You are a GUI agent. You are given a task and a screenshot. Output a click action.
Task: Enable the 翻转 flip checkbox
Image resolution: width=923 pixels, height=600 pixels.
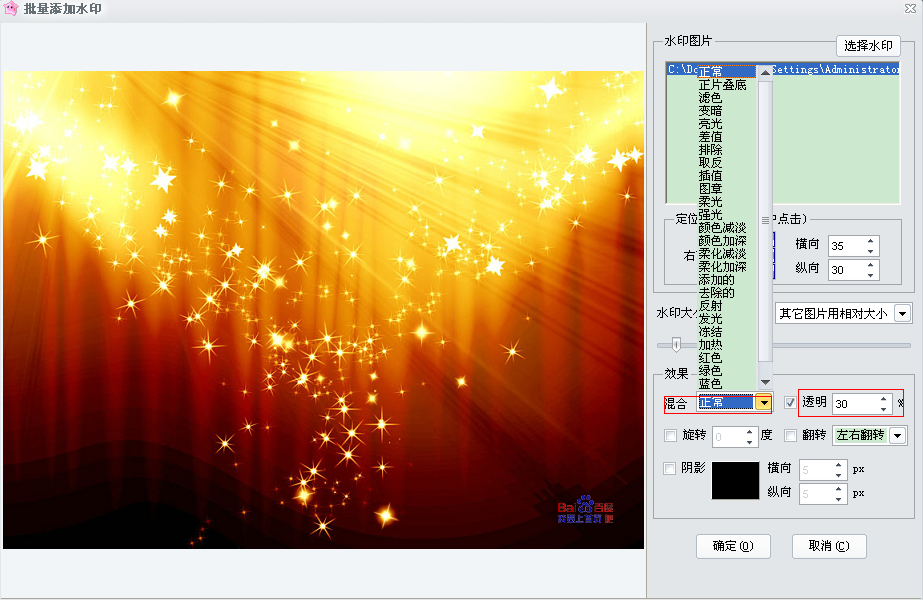click(790, 436)
